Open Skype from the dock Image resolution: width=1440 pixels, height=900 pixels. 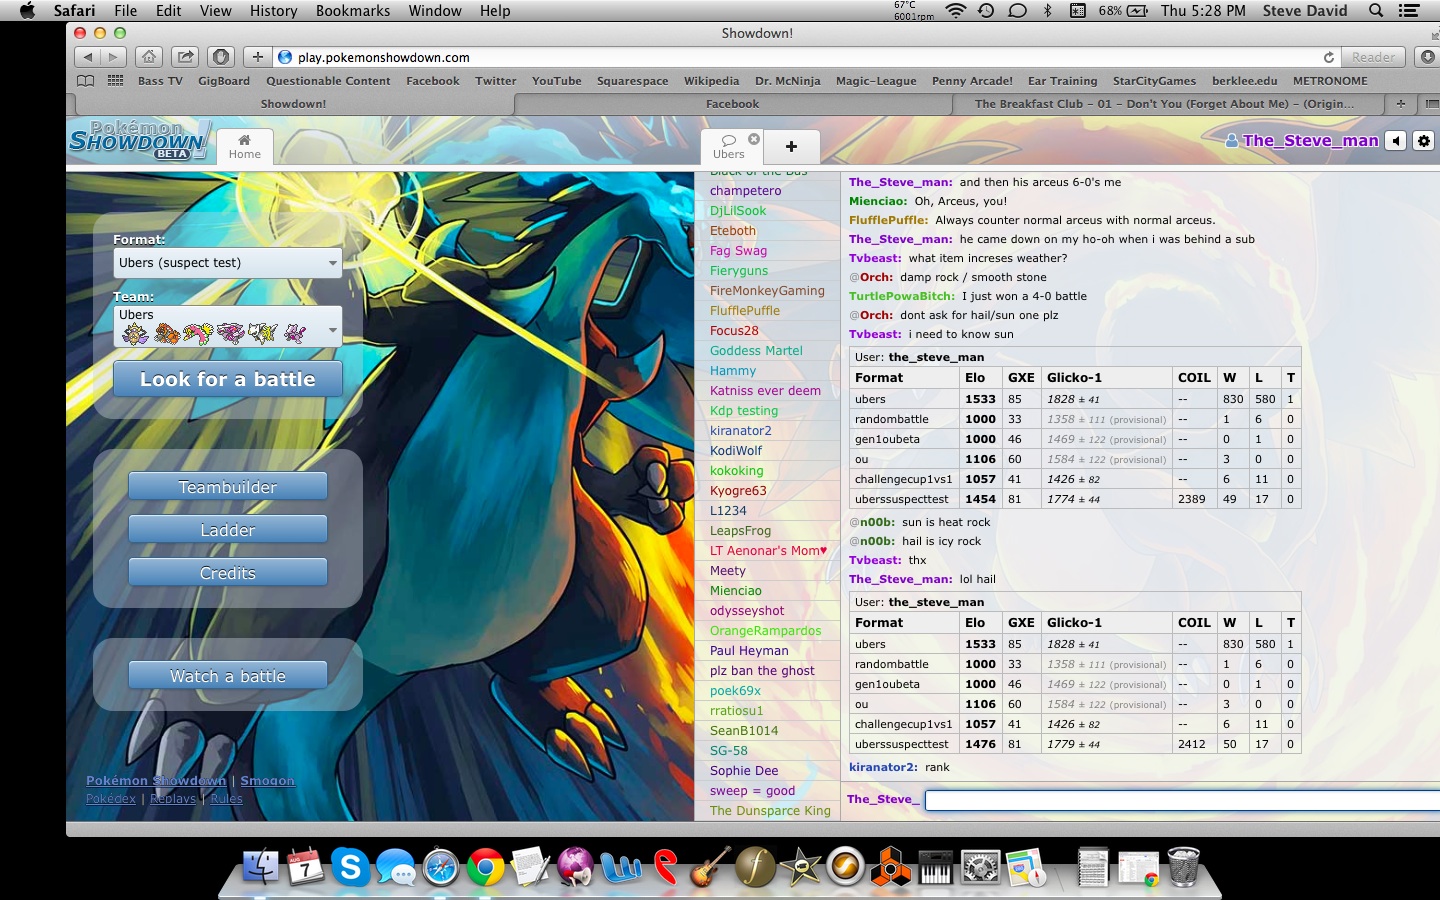(350, 866)
